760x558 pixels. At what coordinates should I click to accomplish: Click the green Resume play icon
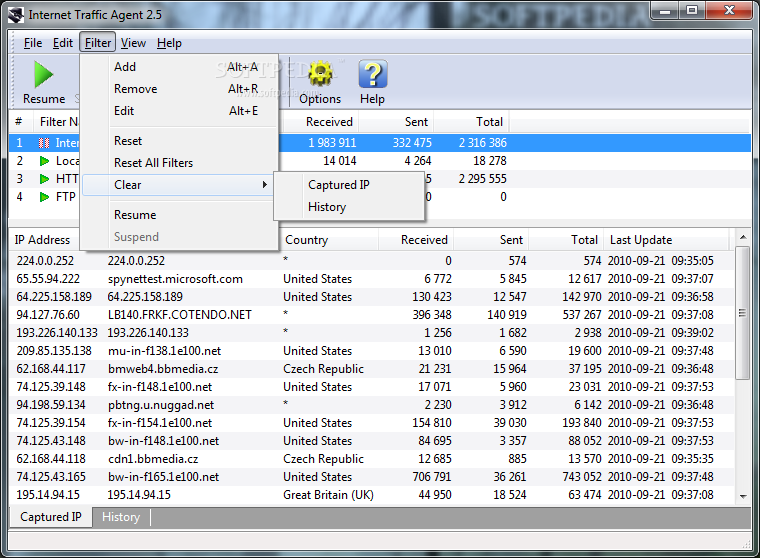click(x=44, y=75)
